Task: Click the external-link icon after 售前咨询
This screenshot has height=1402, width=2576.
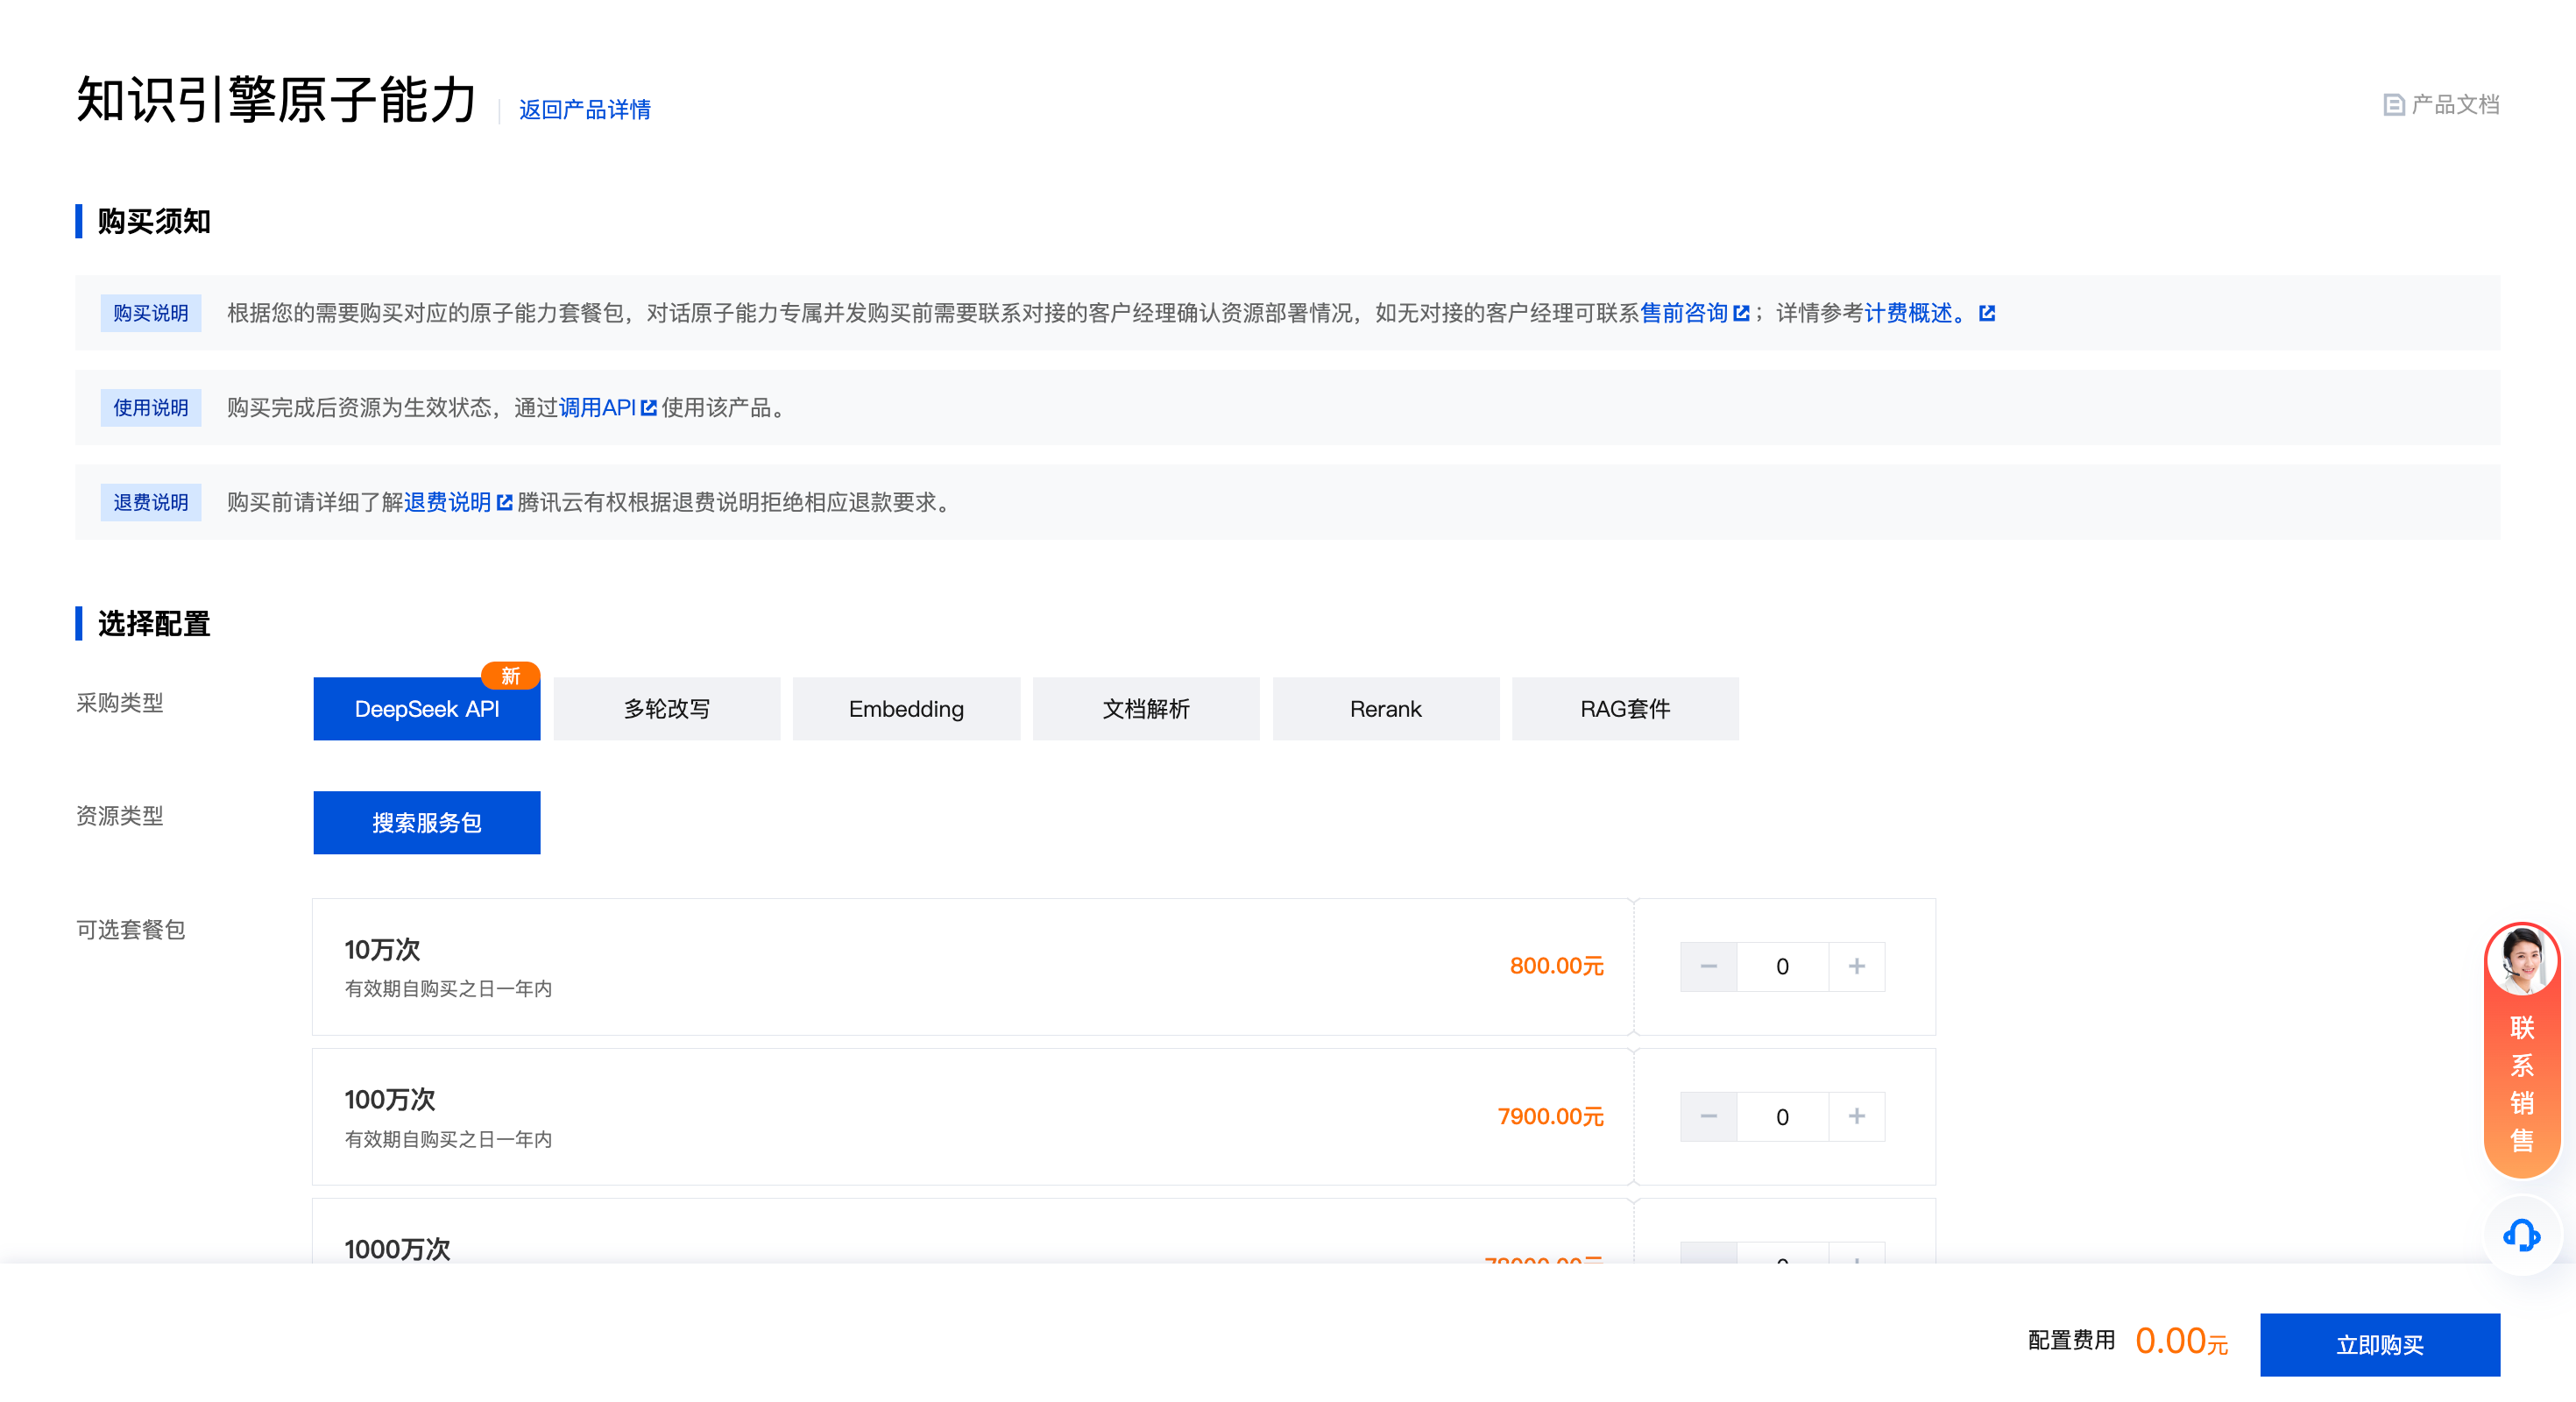Action: [x=1741, y=313]
